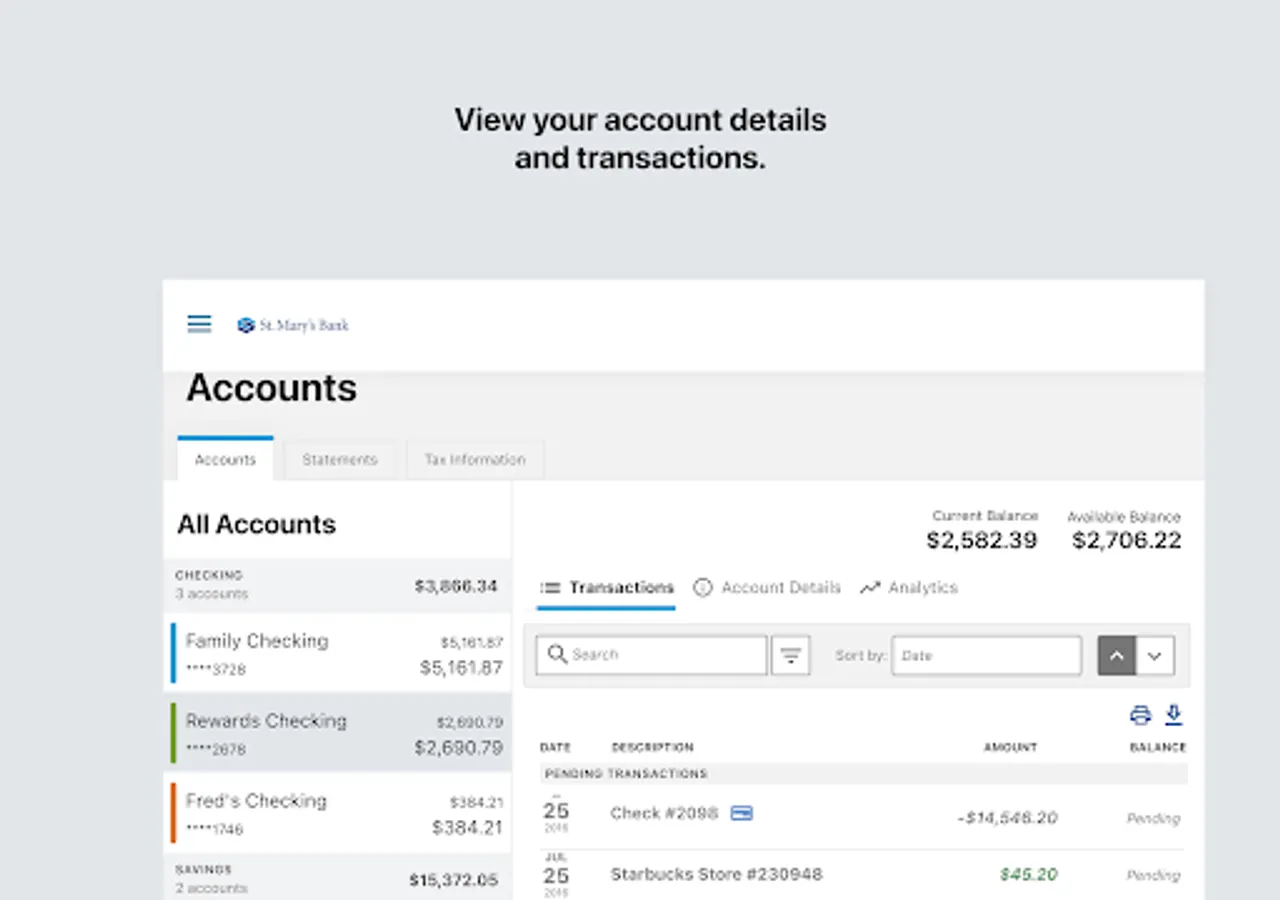Click the St. Mary's Bank logo
The width and height of the screenshot is (1280, 900).
(293, 325)
